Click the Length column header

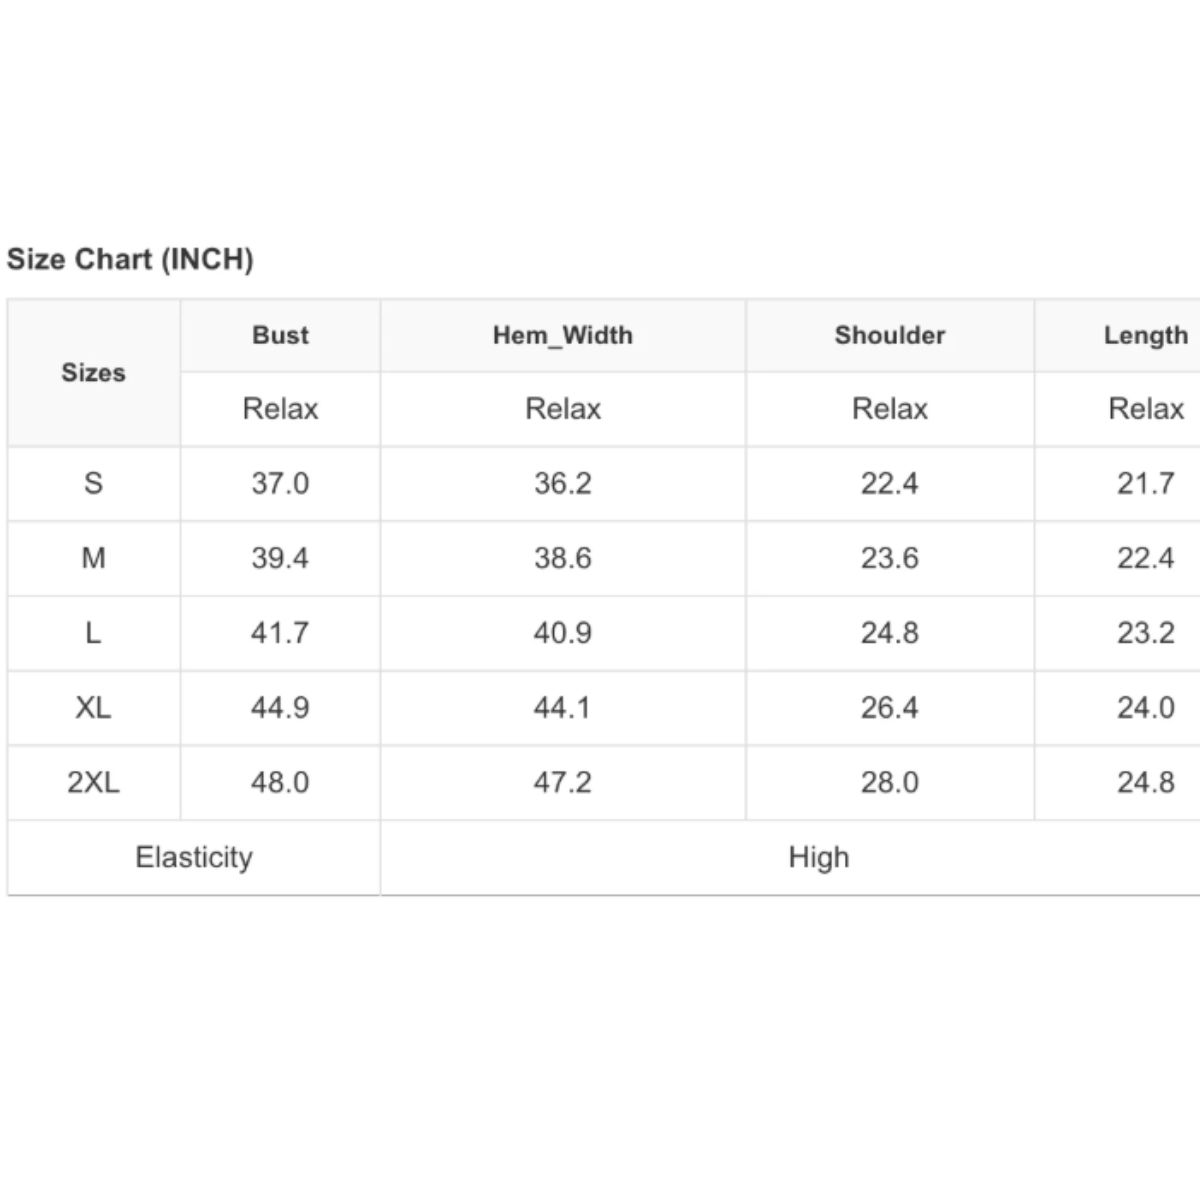1146,335
